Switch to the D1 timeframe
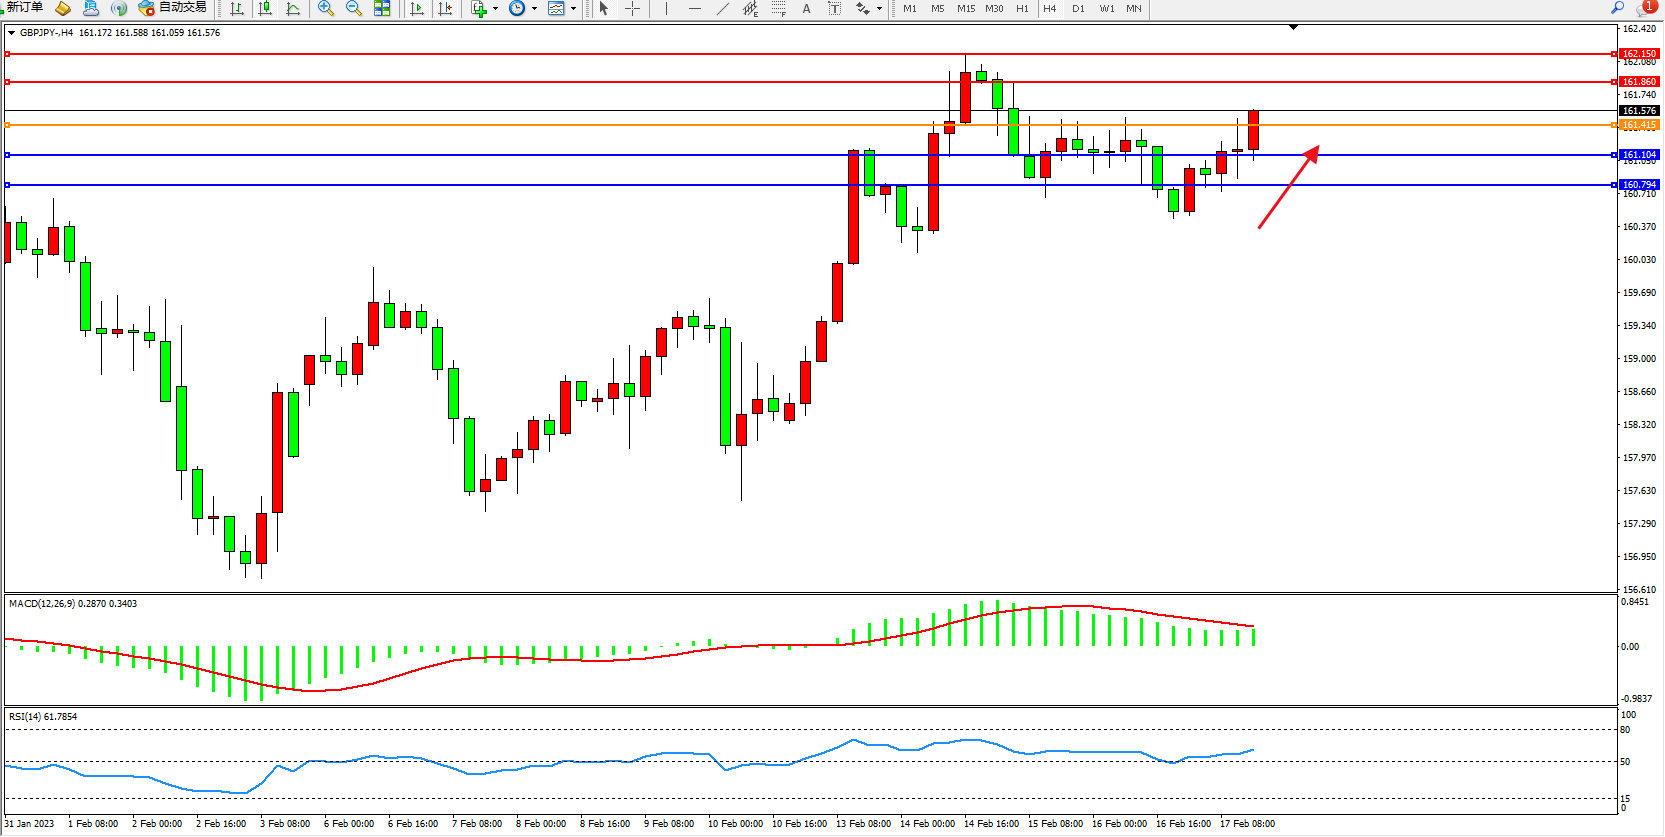The height and width of the screenshot is (837, 1665). (x=1078, y=8)
